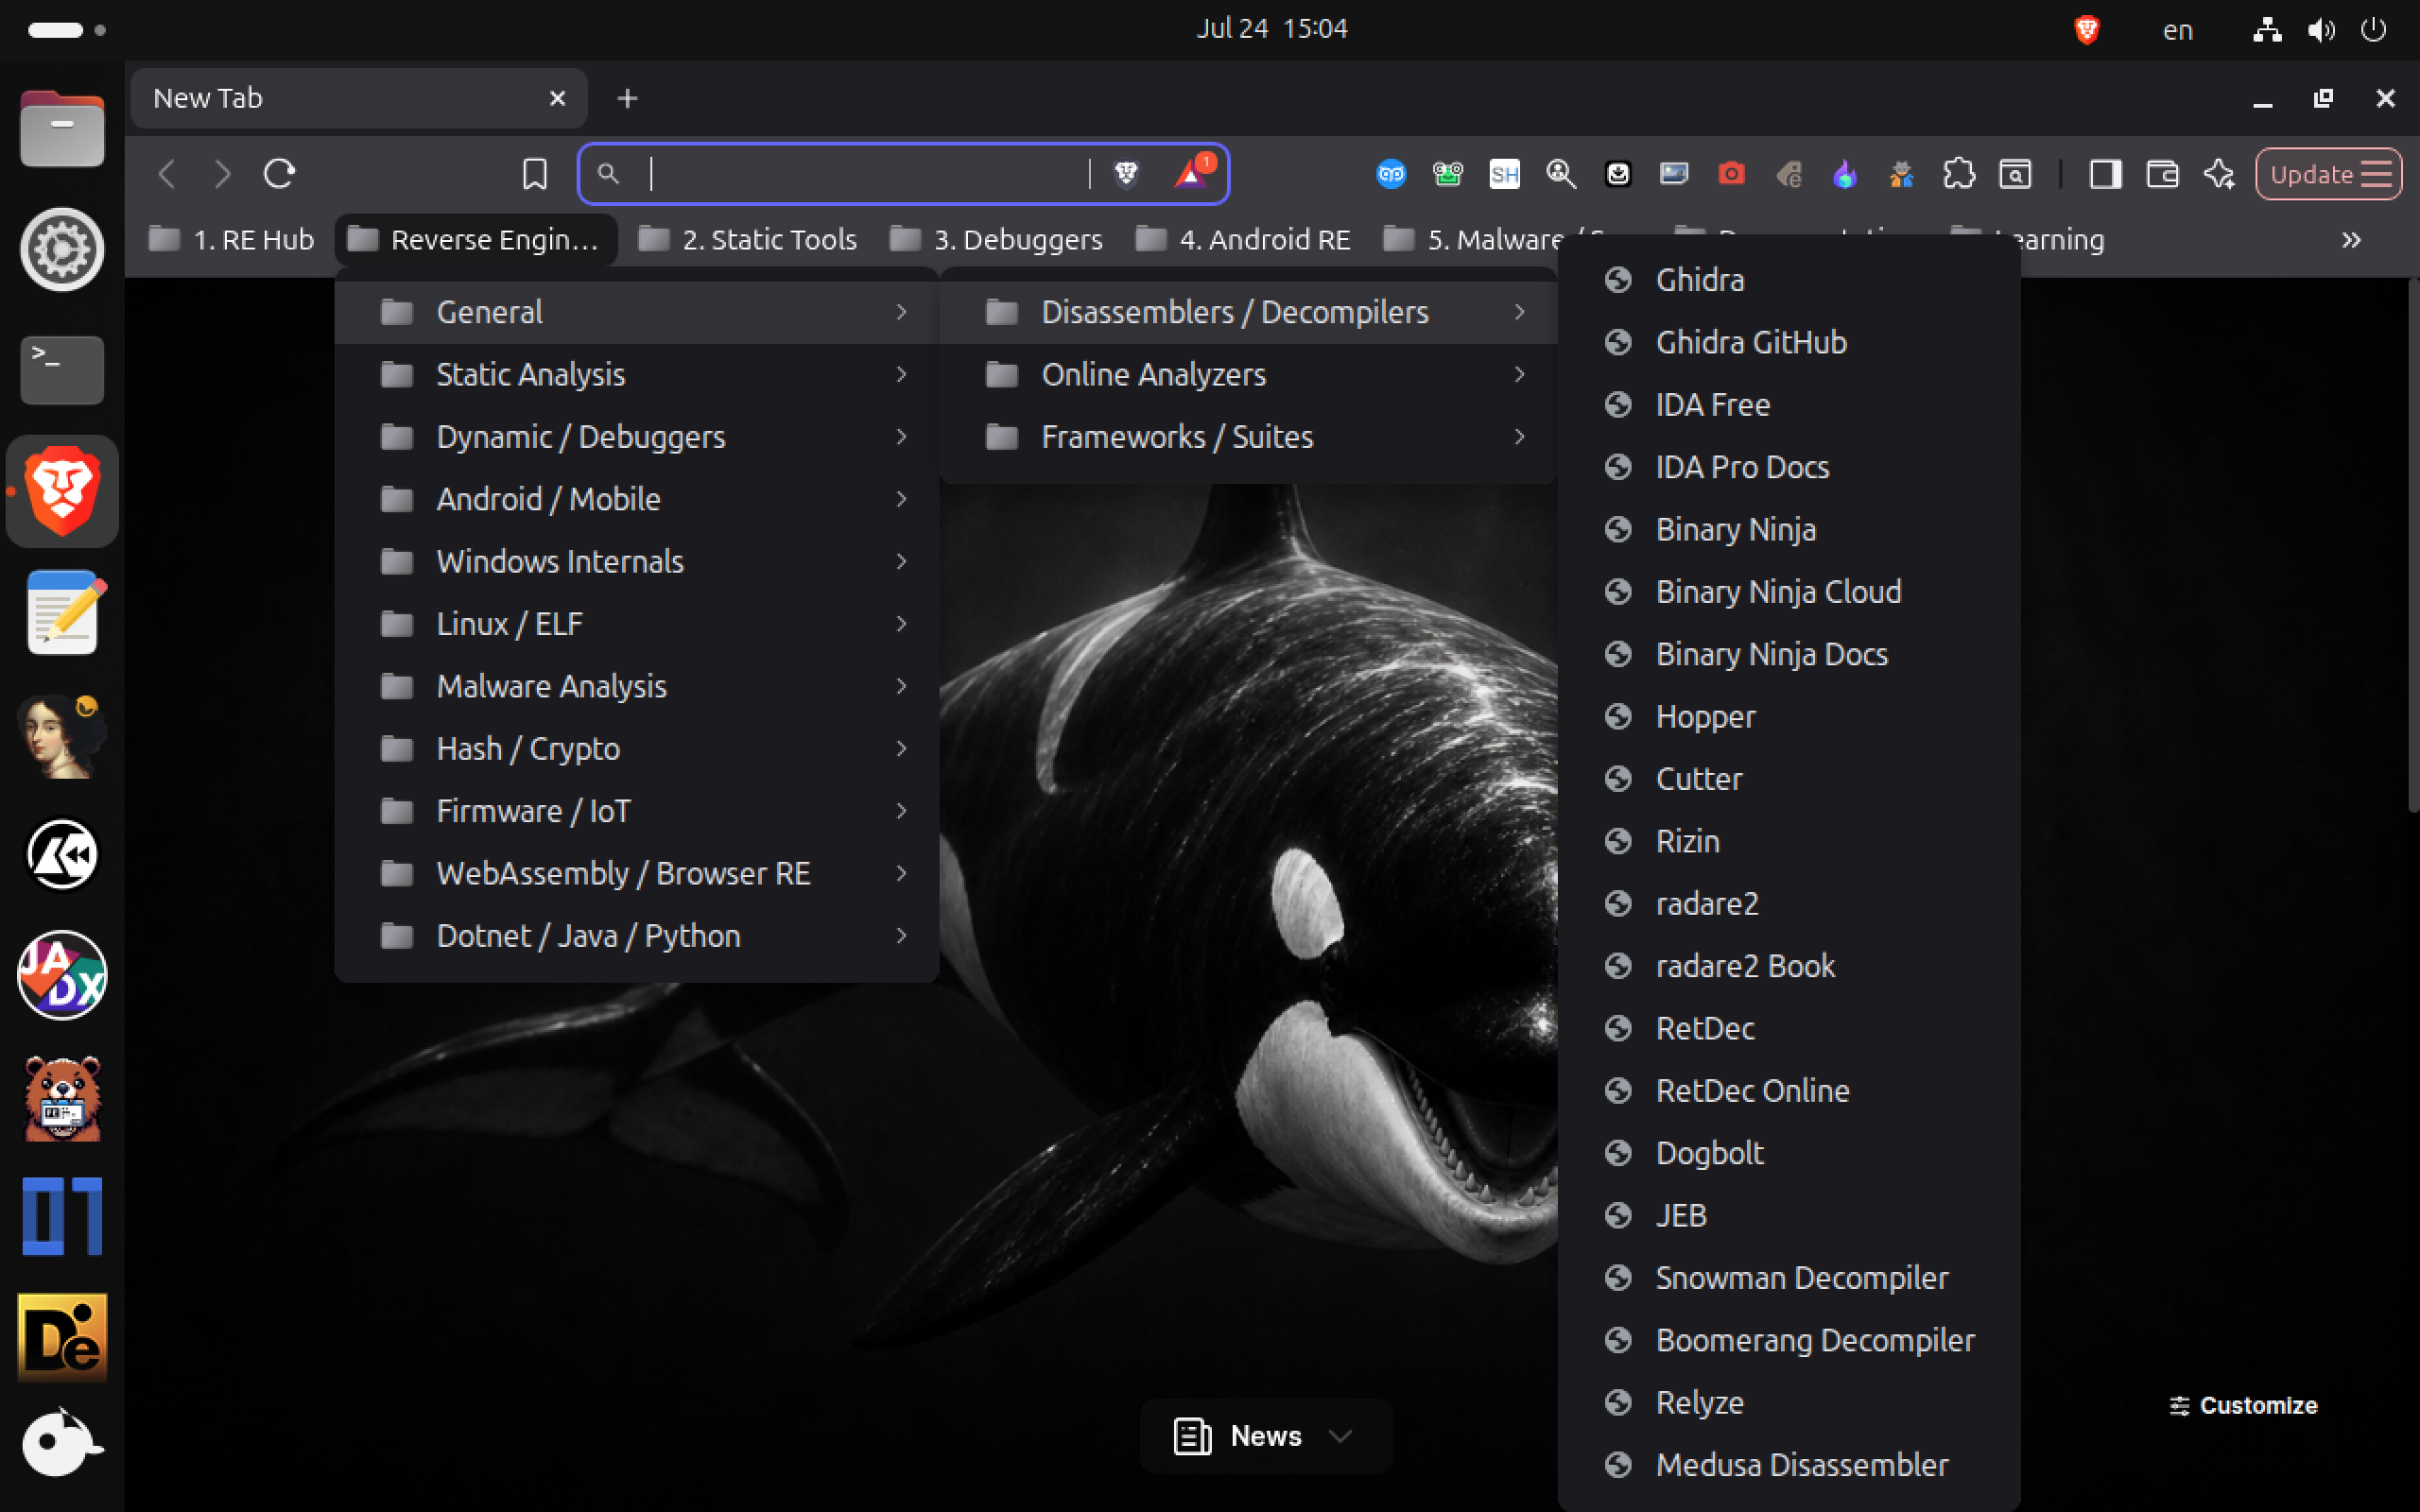Launch Leo AI assistant star icon
Image resolution: width=2420 pixels, height=1512 pixels.
tap(2219, 174)
